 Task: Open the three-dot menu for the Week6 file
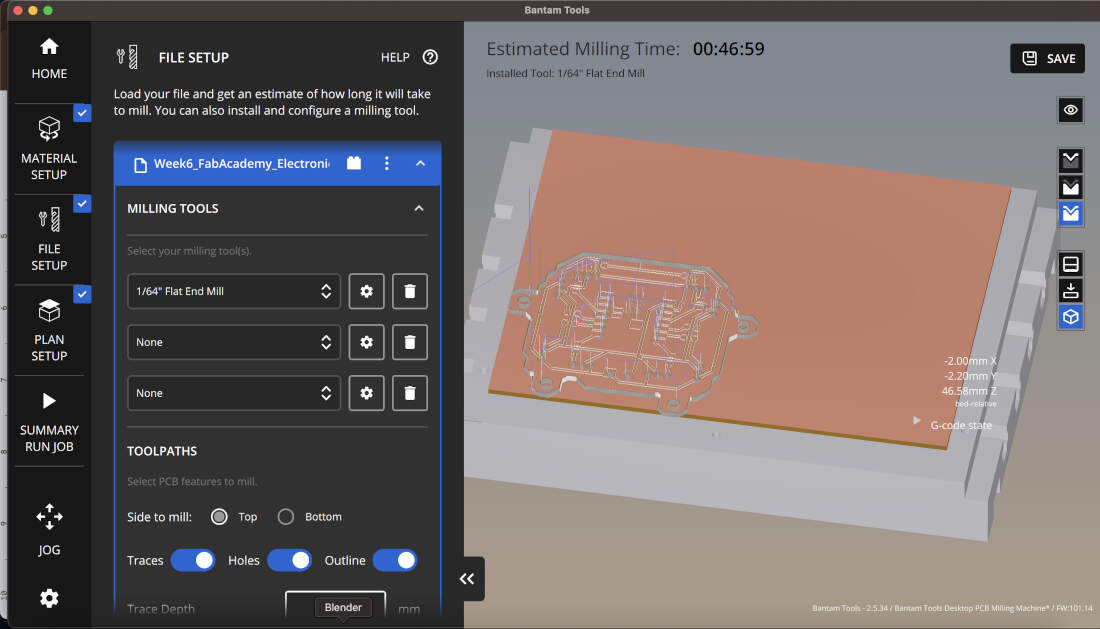pos(387,163)
